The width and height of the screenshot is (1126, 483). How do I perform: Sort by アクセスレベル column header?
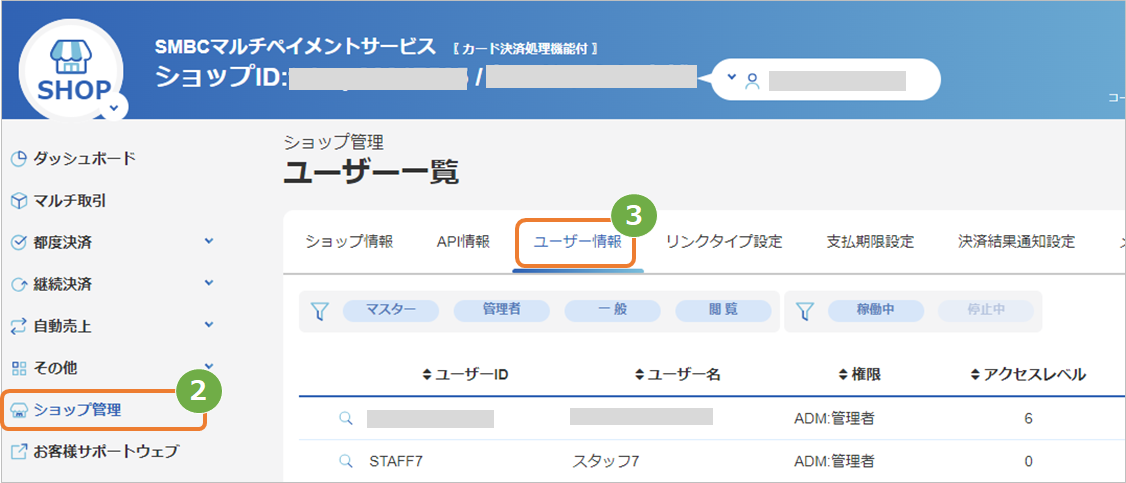pos(1028,374)
